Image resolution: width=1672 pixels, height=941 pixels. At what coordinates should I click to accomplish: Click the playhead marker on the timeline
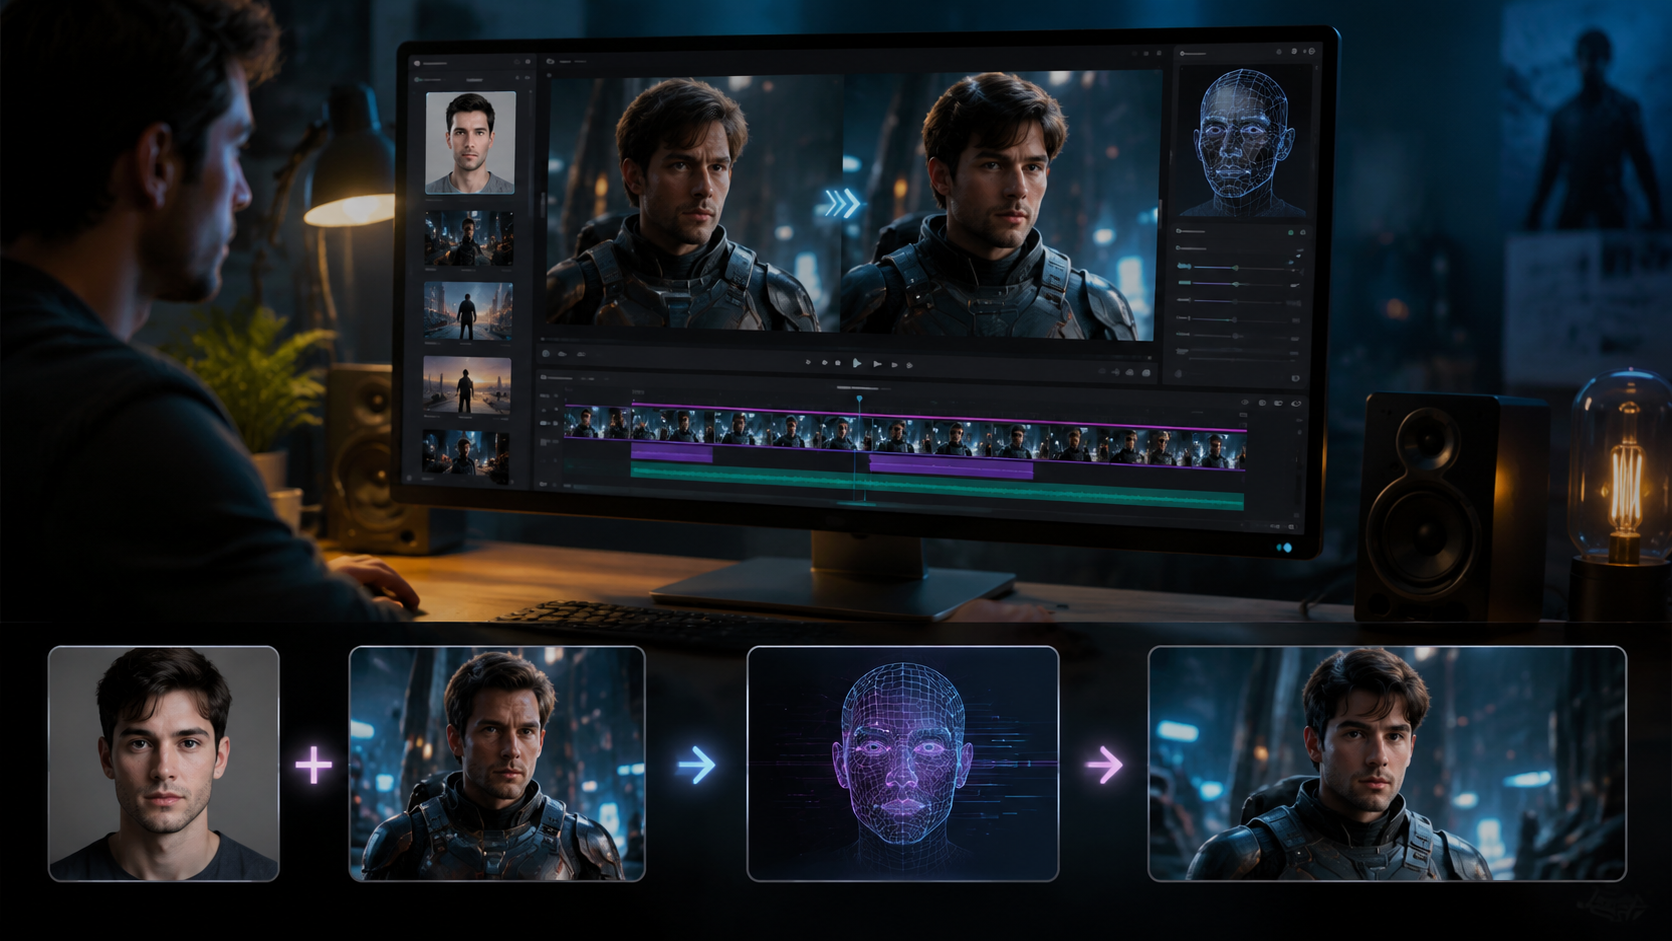[859, 399]
